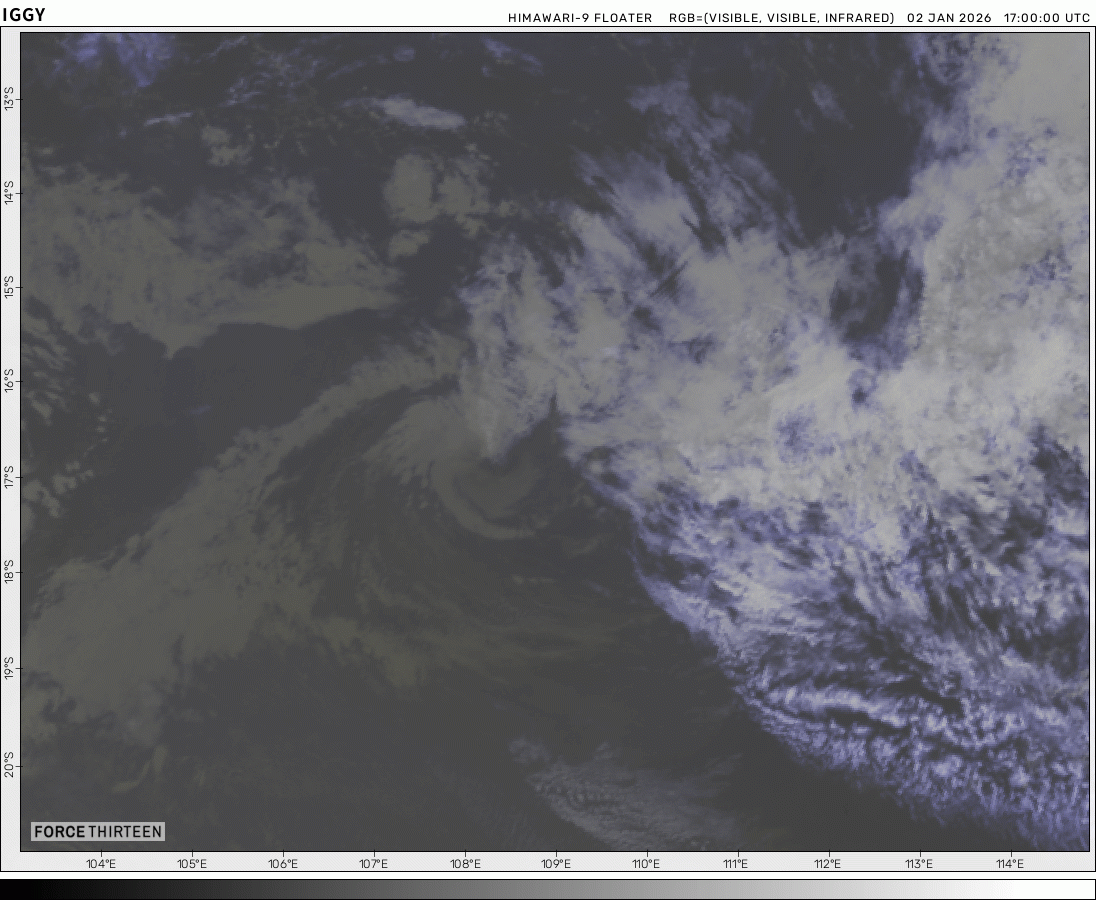Click the 108°E longitude label

click(465, 864)
